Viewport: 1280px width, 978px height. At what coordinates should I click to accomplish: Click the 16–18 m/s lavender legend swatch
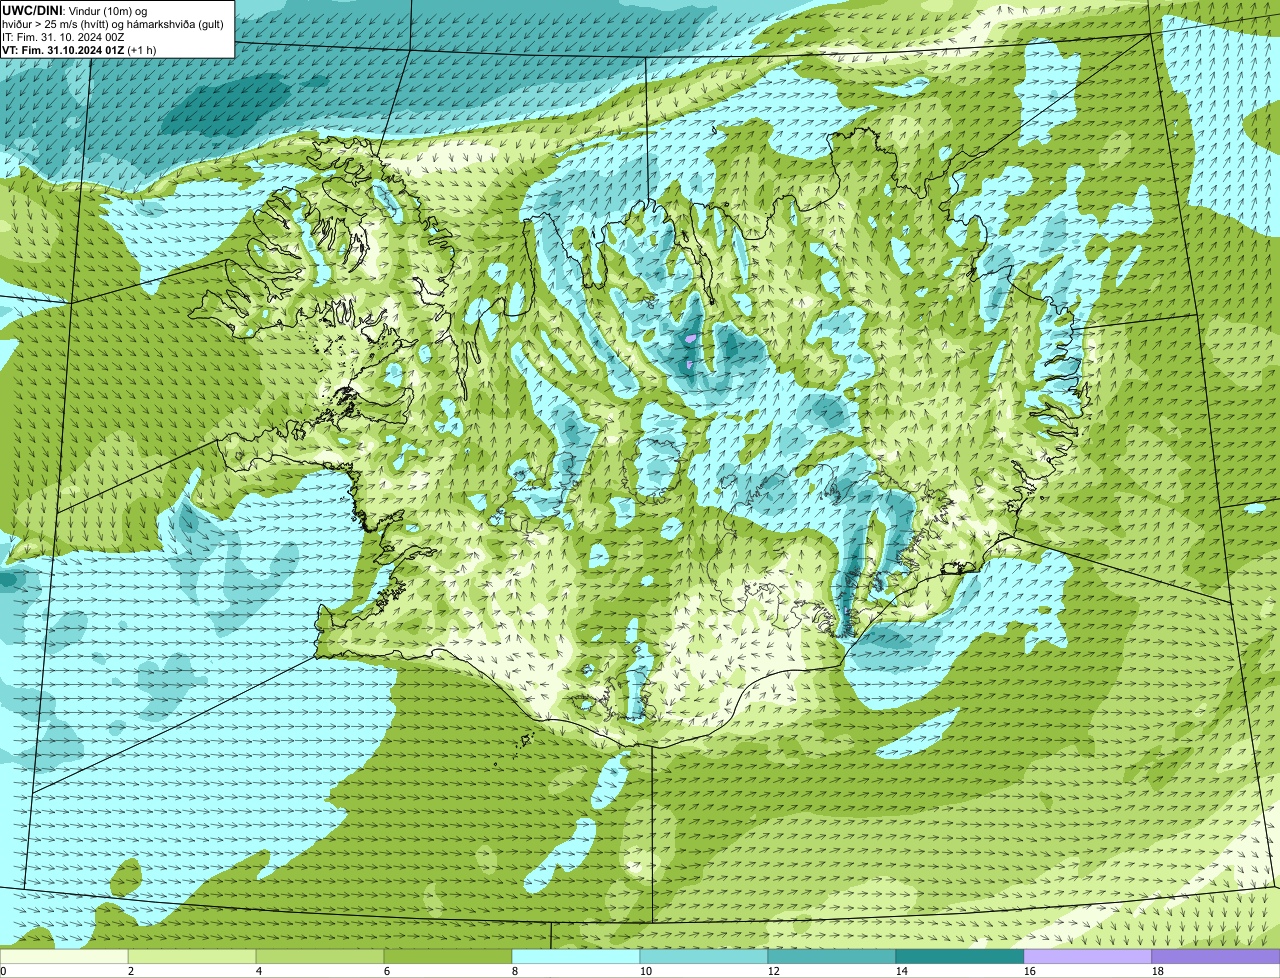pos(1088,957)
